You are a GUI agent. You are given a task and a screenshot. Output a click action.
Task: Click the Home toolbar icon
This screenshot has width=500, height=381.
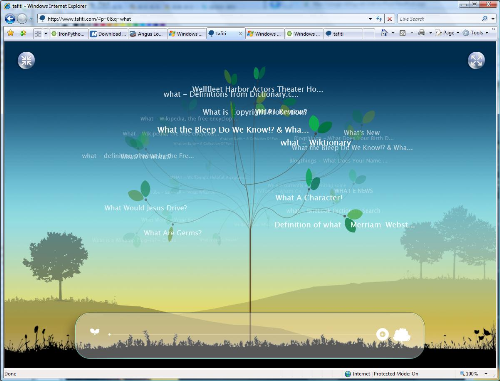click(384, 33)
